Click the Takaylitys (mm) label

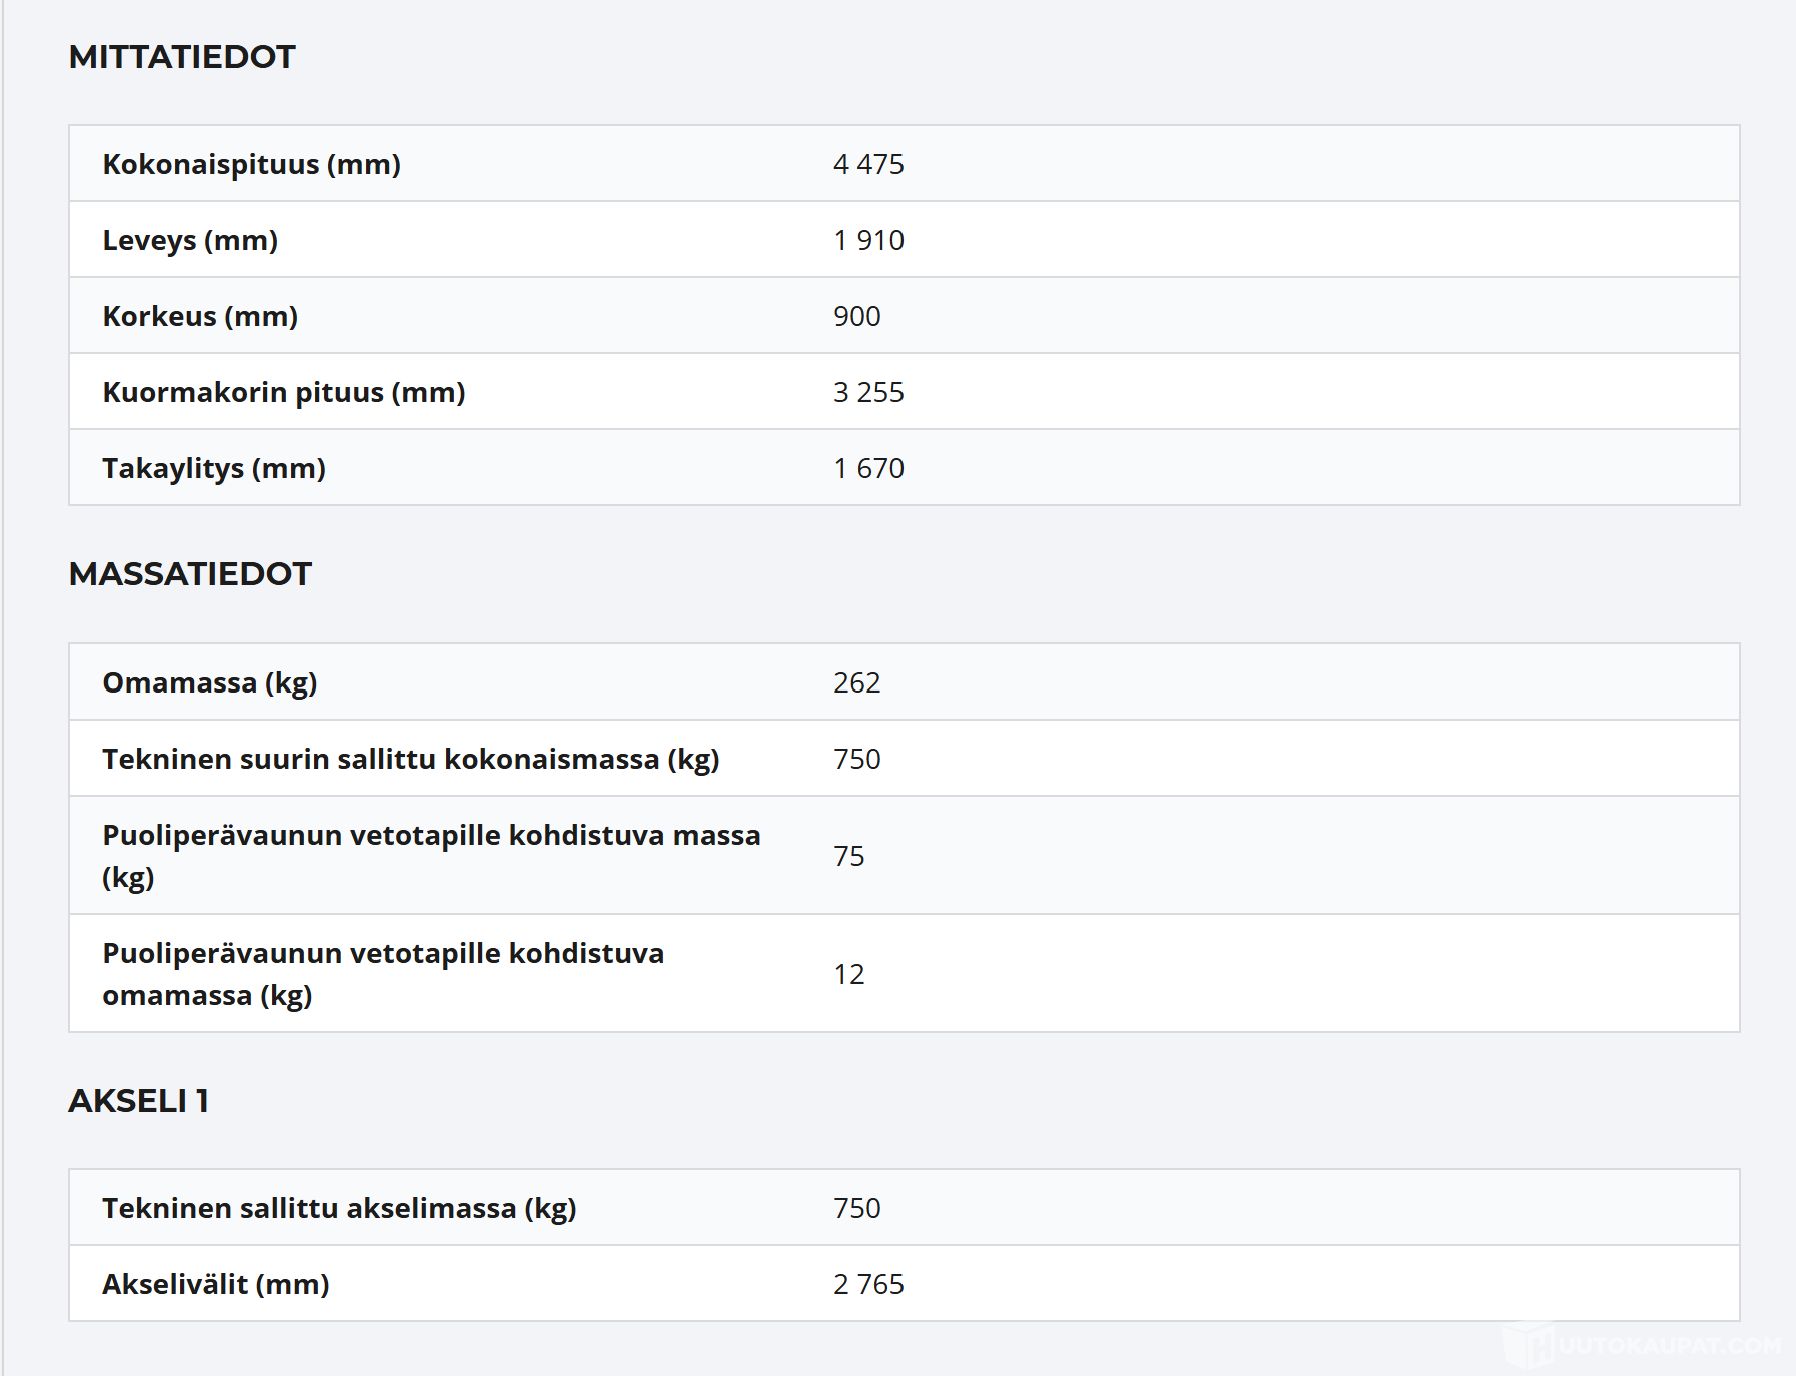click(214, 468)
